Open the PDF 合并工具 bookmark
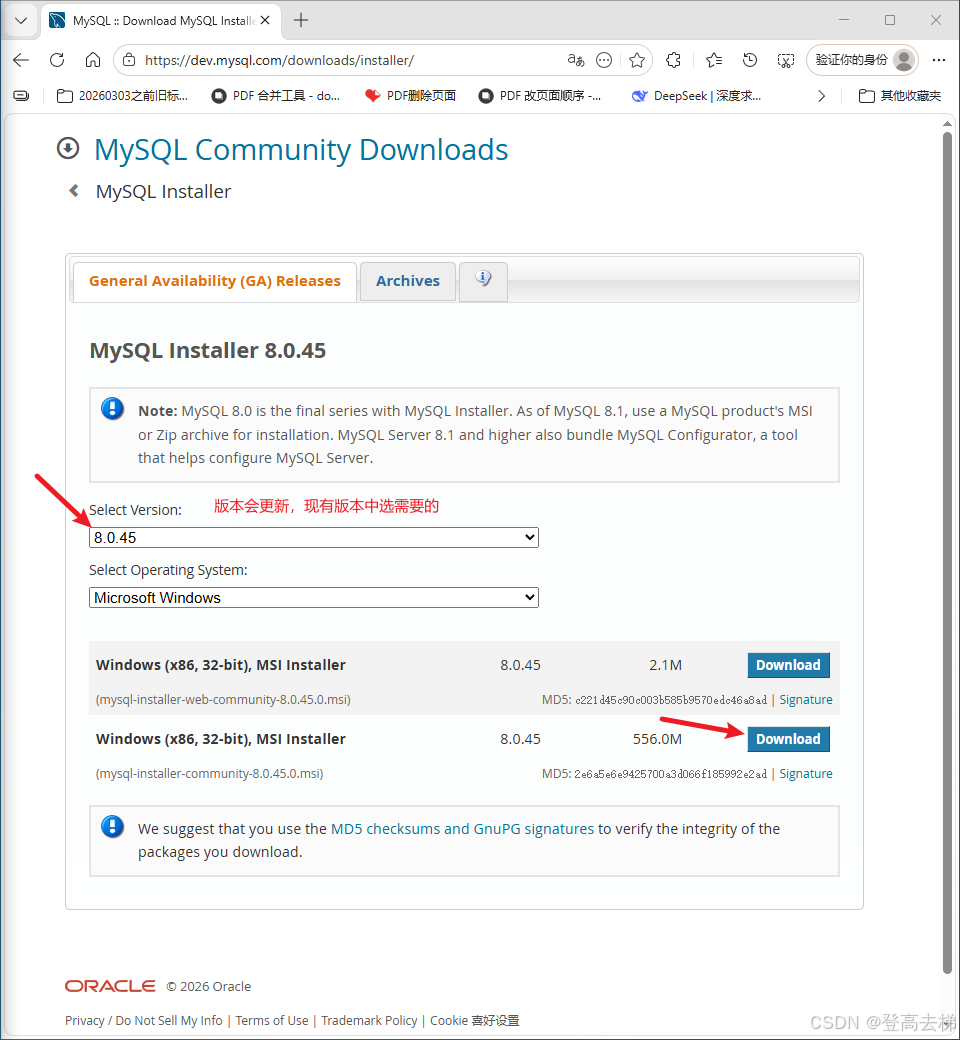Screen dimensions: 960x1040 [x=275, y=96]
